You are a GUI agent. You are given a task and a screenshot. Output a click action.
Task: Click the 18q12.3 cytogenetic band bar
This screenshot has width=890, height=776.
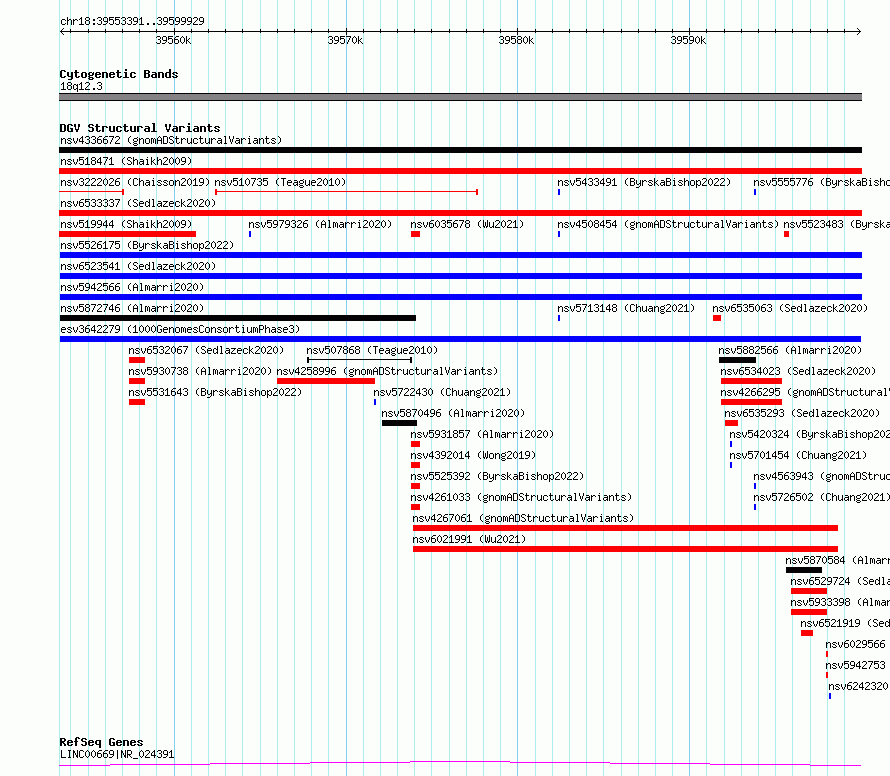[460, 97]
